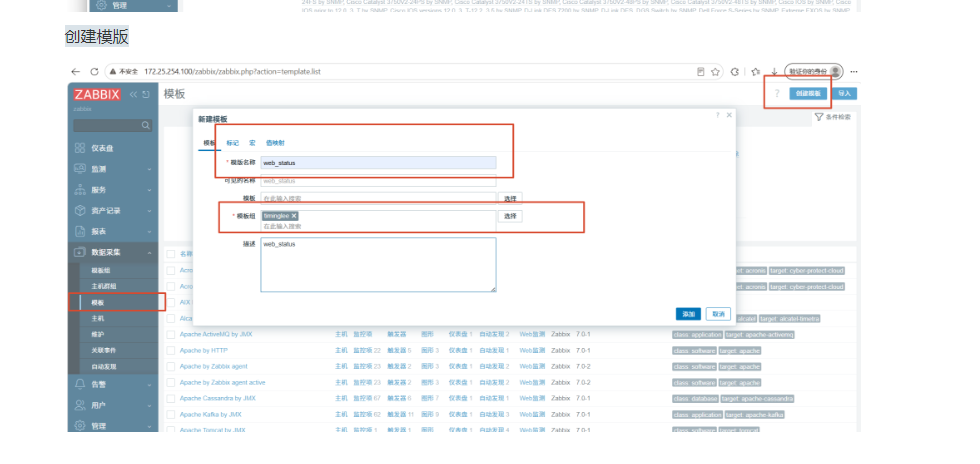Click the 用户 people icon in sidebar
This screenshot has width=980, height=464.
[79, 405]
